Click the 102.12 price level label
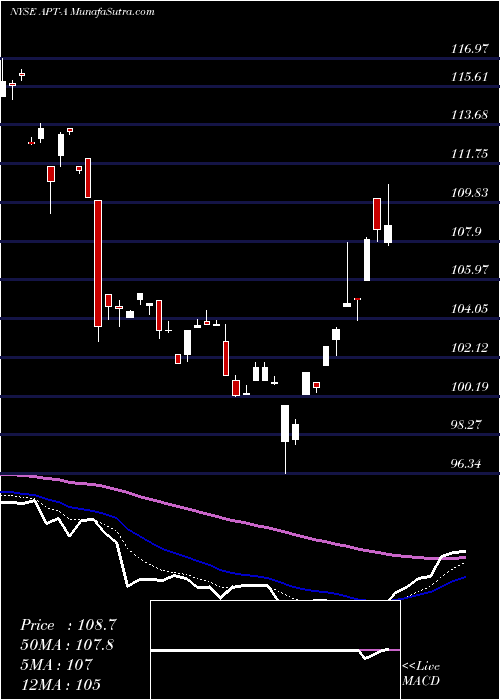500x700 pixels. point(470,348)
